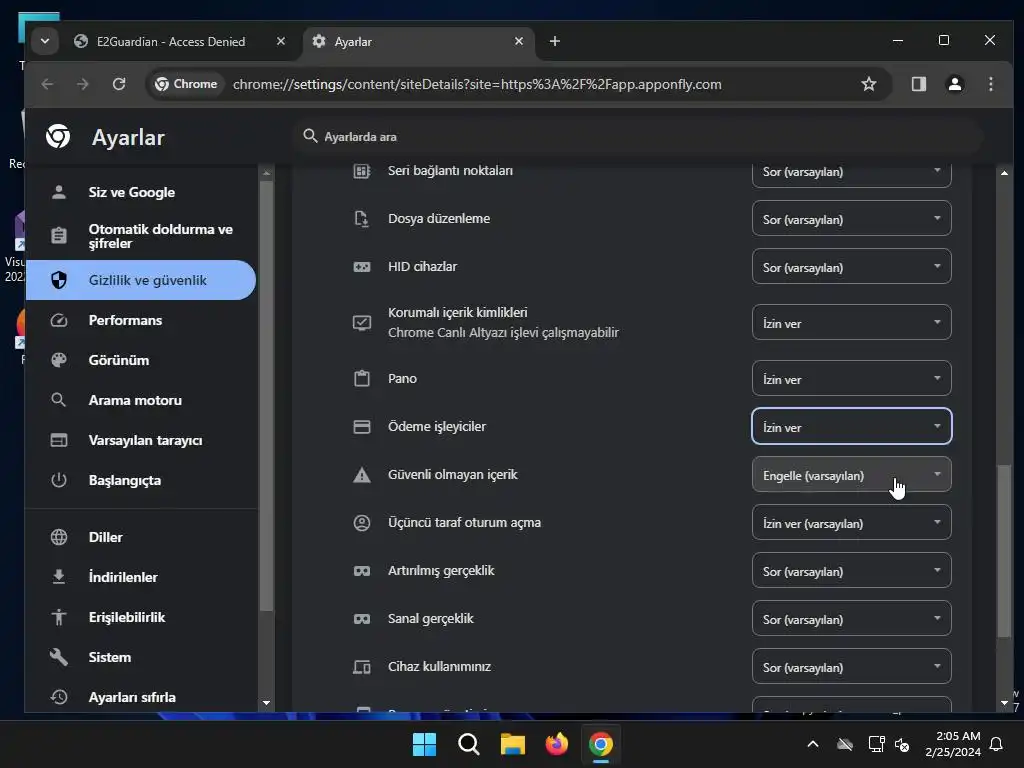Viewport: 1024px width, 768px height.
Task: Bookmark this page with the star icon
Action: (869, 84)
